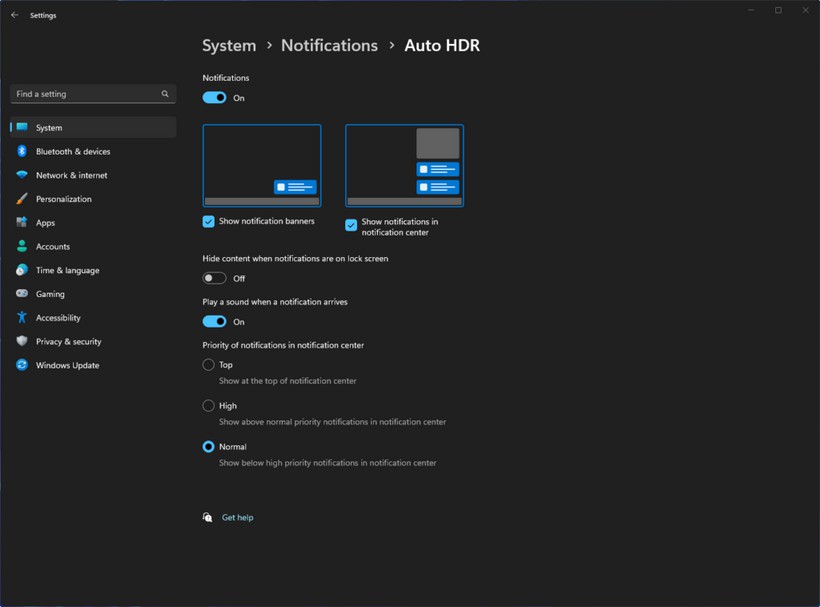
Task: Select Top priority for notifications
Action: 207,364
